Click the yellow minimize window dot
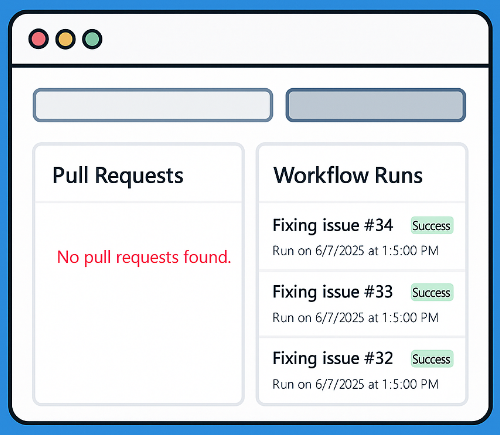This screenshot has height=435, width=500. pyautogui.click(x=65, y=39)
